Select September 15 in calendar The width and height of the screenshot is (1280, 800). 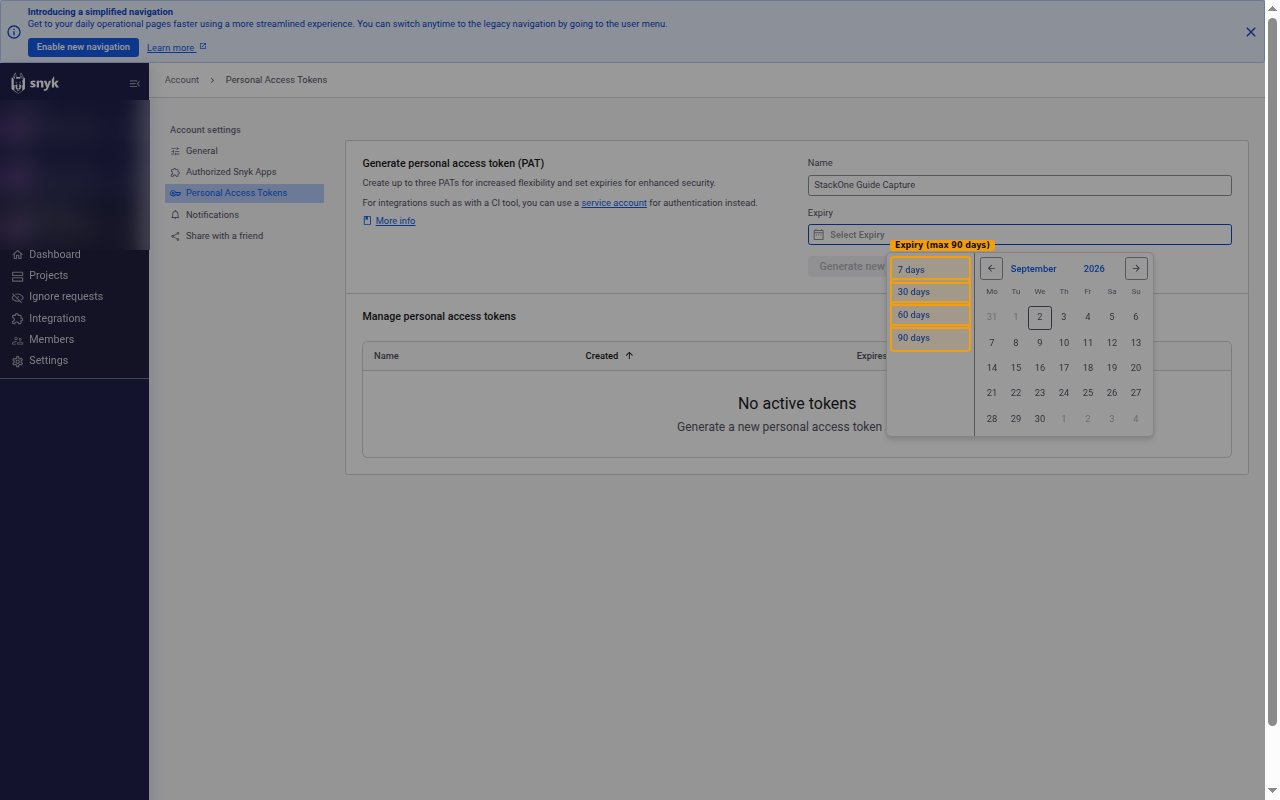(1016, 368)
